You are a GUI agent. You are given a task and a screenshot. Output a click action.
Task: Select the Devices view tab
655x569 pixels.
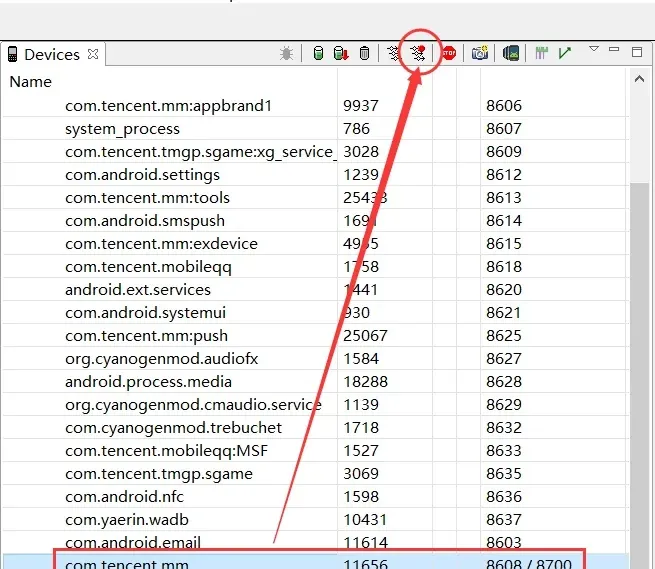53,54
